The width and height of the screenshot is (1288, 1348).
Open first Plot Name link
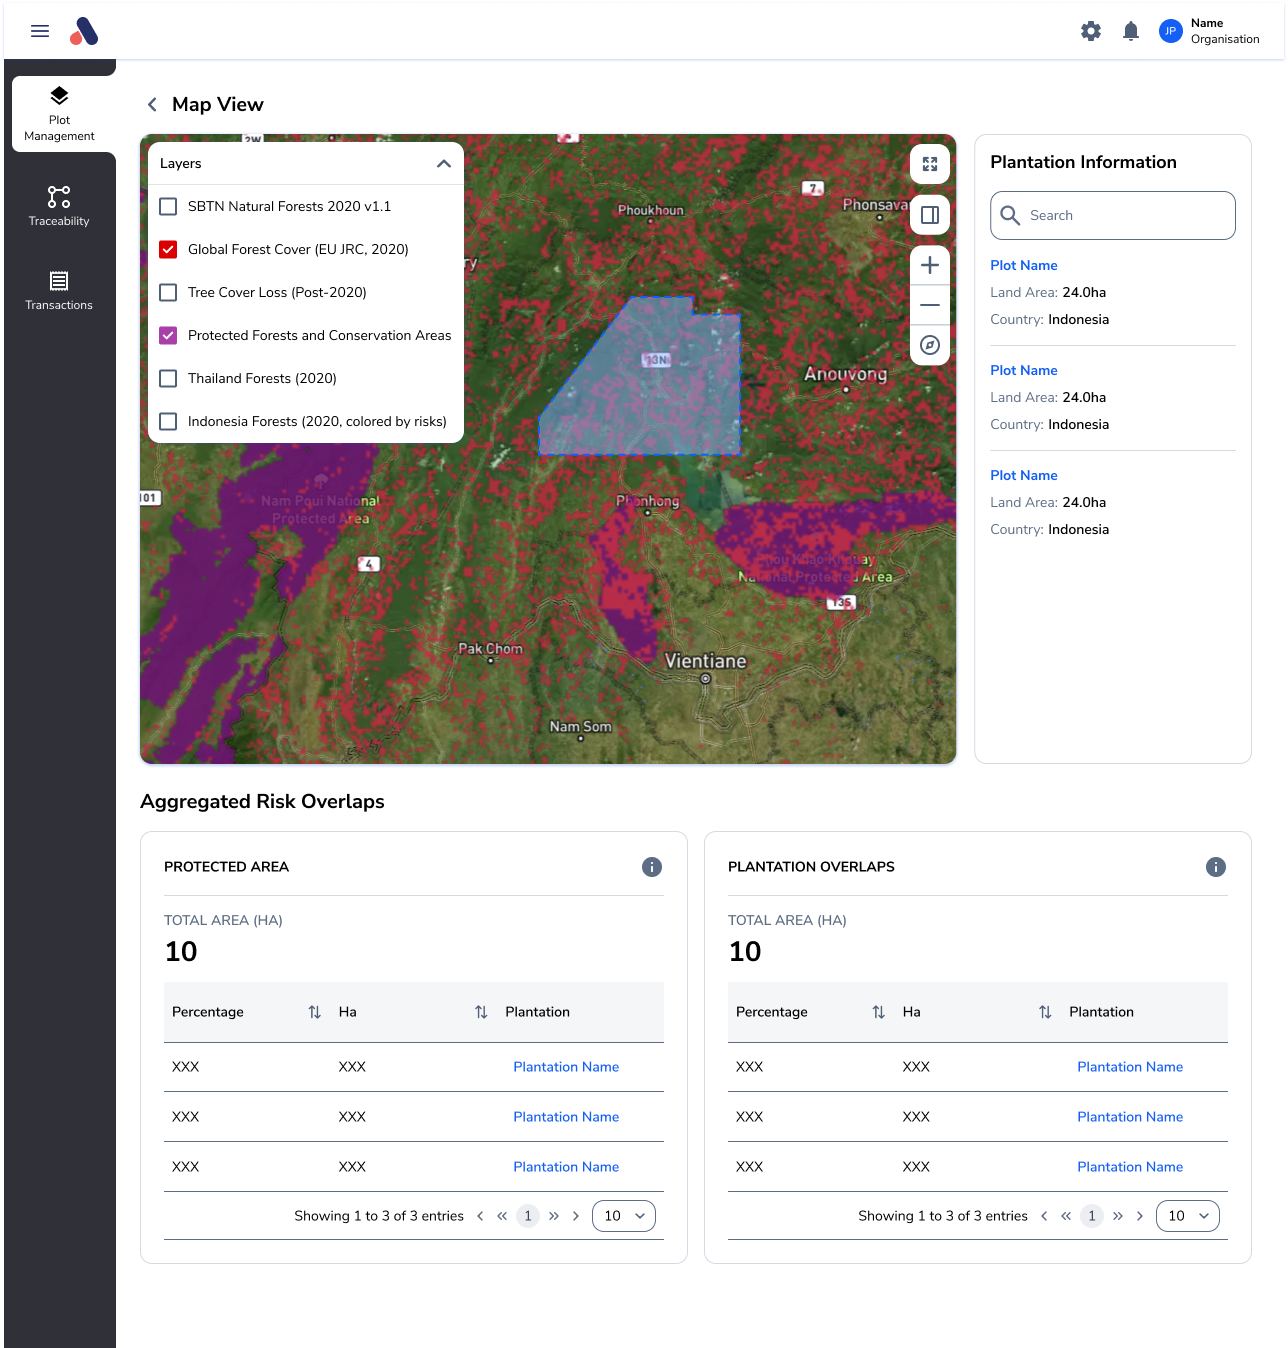coord(1024,265)
